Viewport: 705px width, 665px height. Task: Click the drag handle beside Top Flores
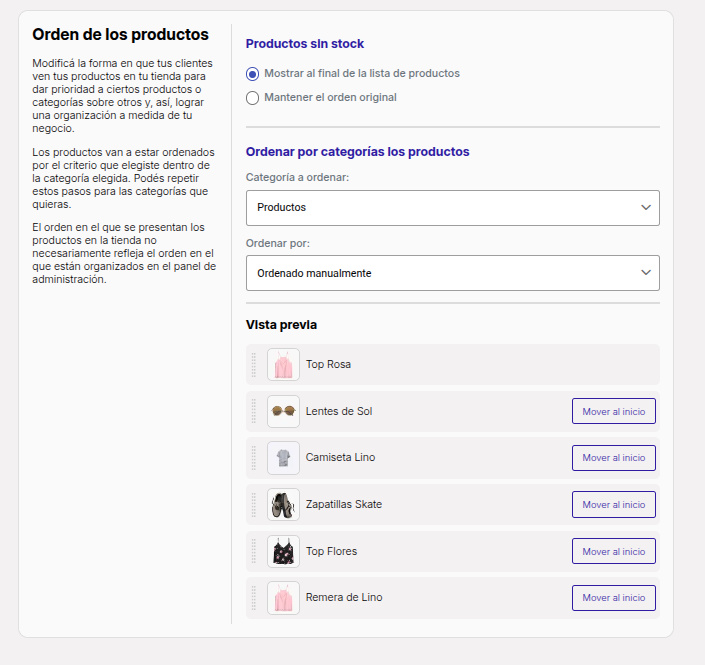254,551
